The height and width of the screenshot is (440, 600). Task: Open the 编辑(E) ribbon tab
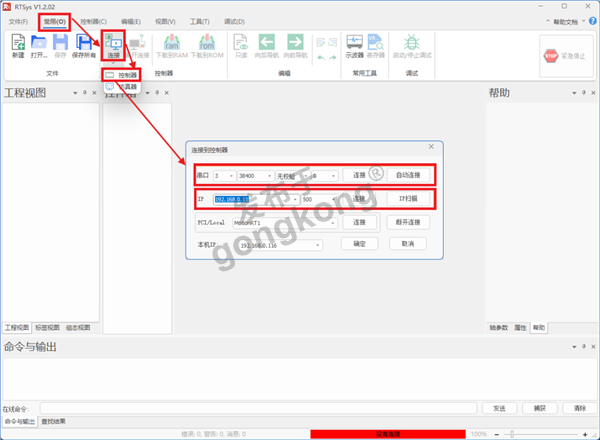[131, 21]
